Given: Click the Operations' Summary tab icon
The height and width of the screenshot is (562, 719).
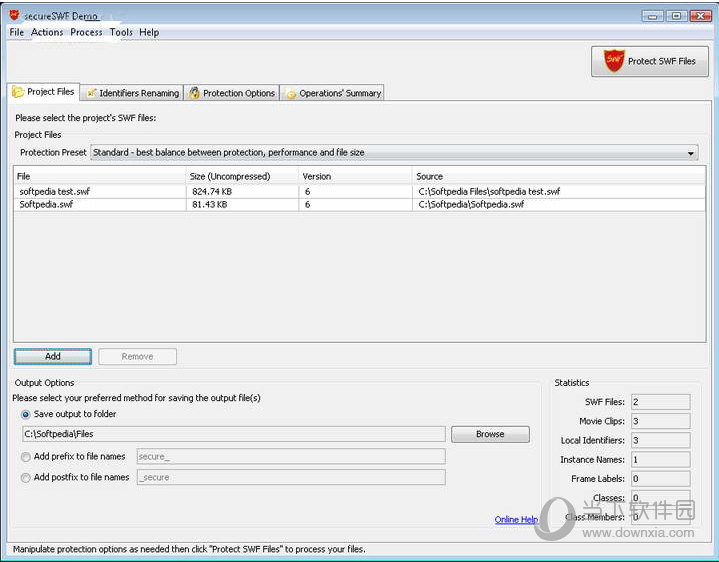Looking at the screenshot, I should pyautogui.click(x=291, y=94).
